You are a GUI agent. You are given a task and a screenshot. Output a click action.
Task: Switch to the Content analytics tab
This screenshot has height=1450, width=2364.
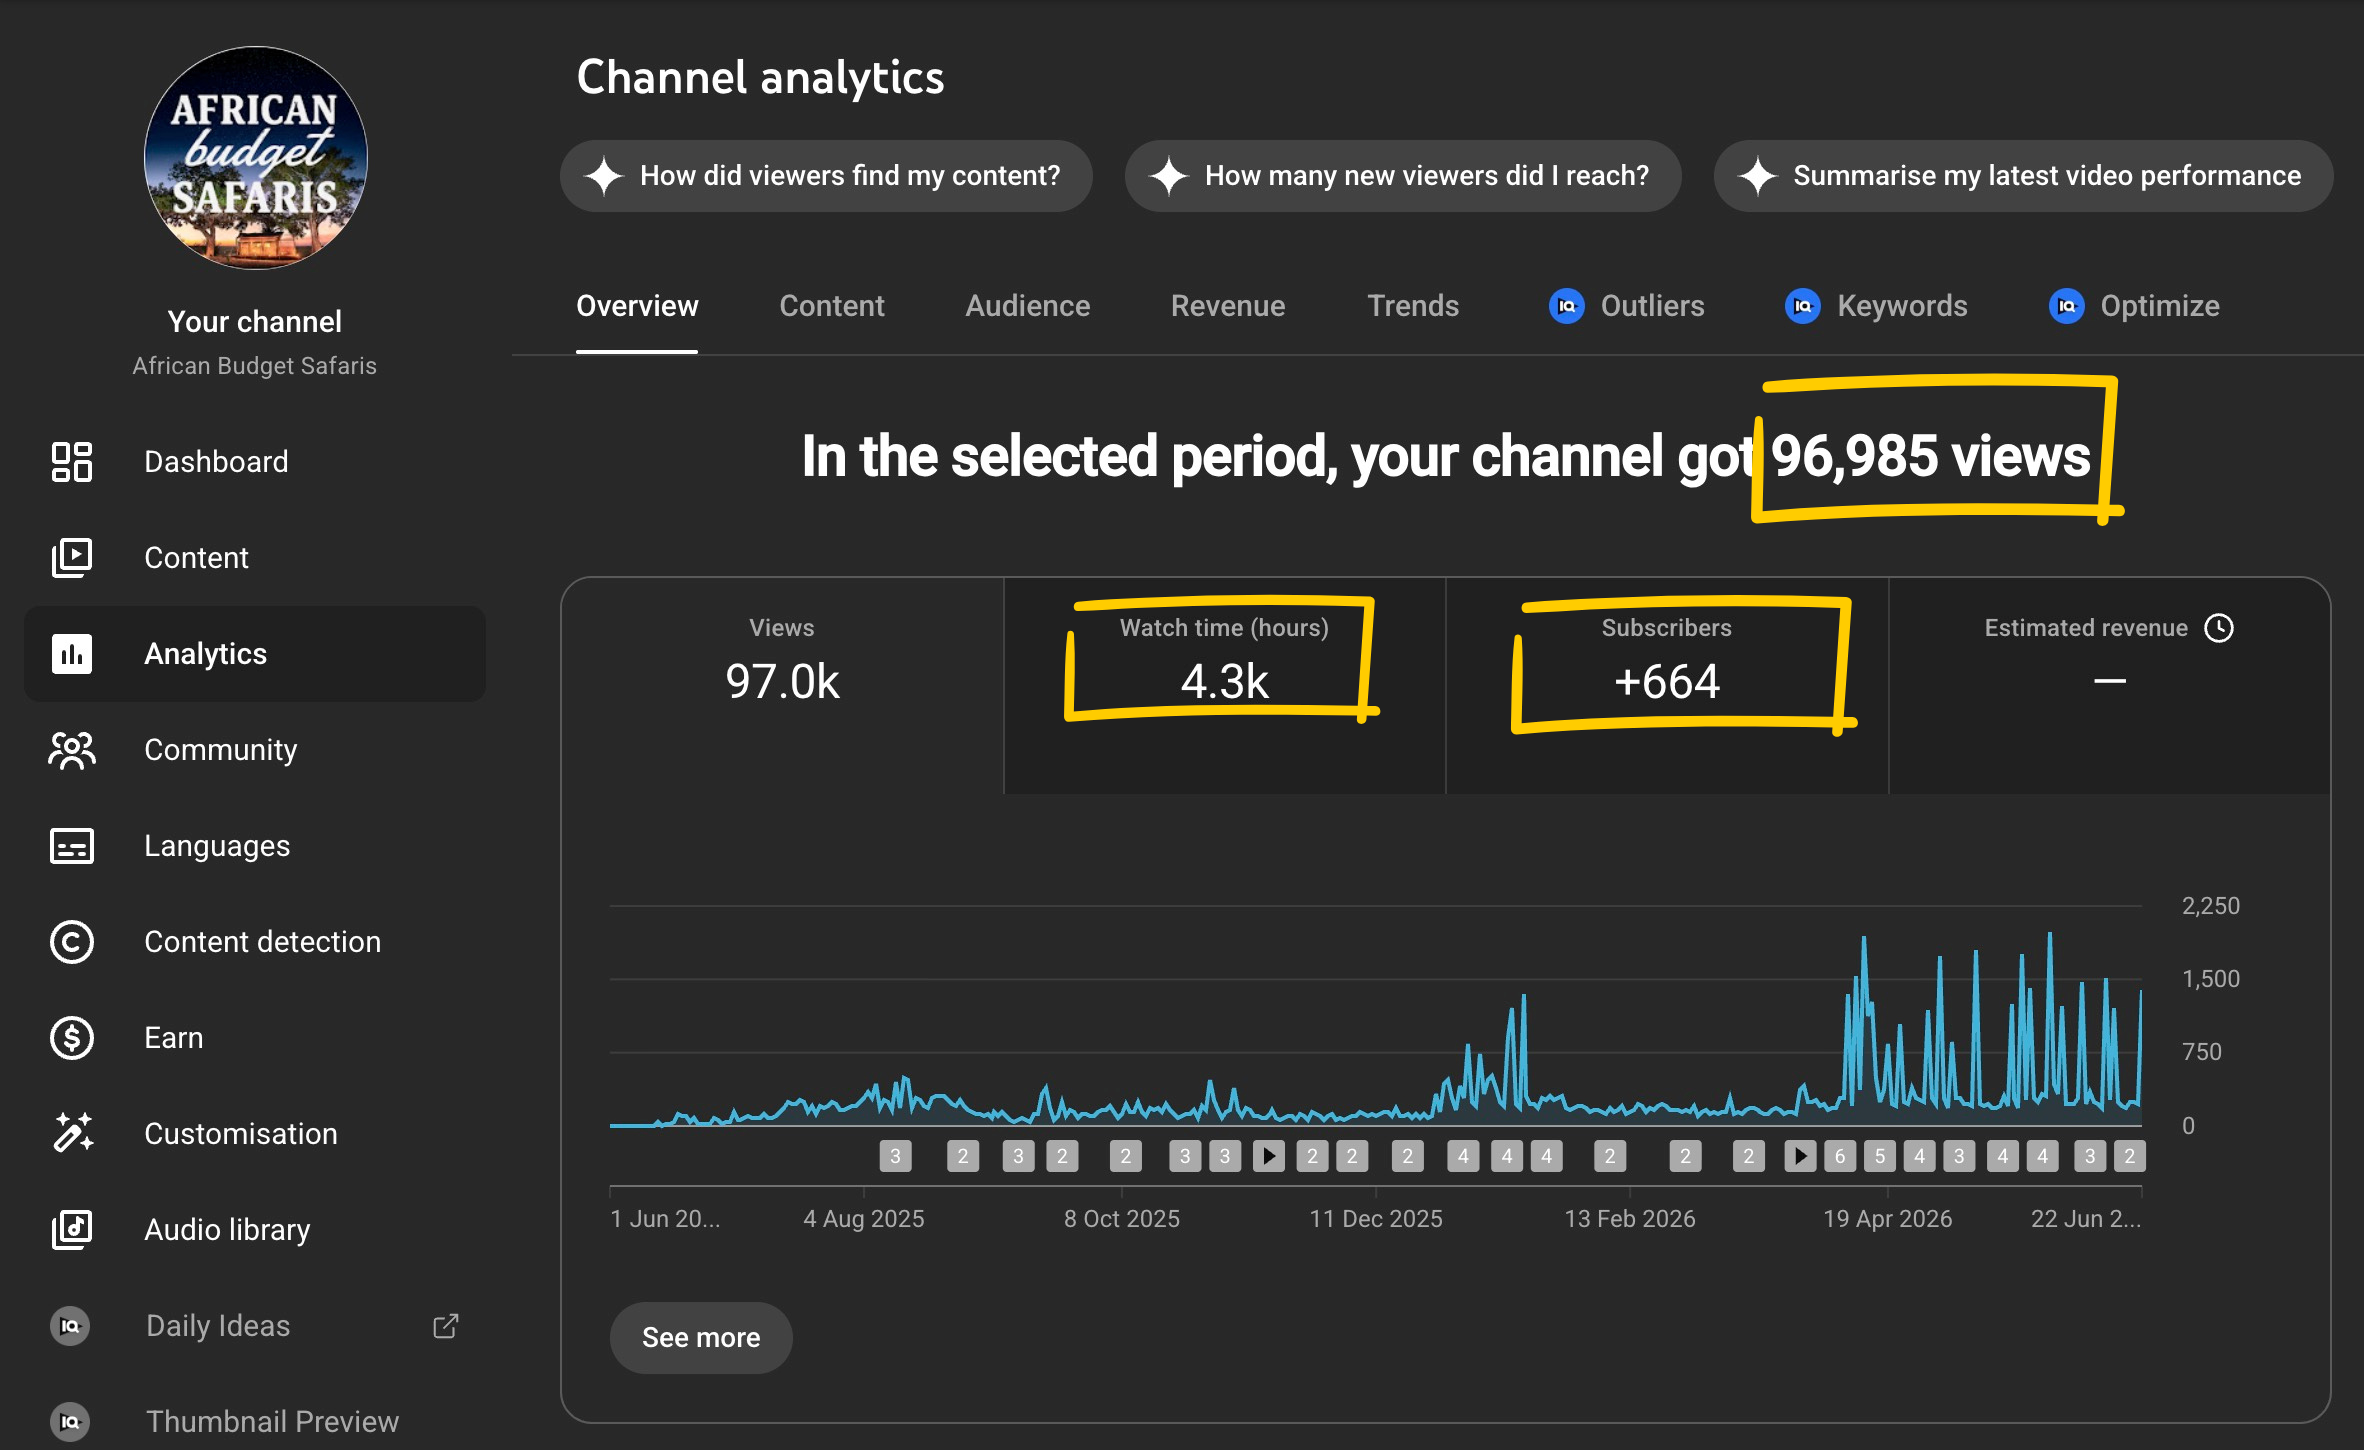tap(832, 306)
